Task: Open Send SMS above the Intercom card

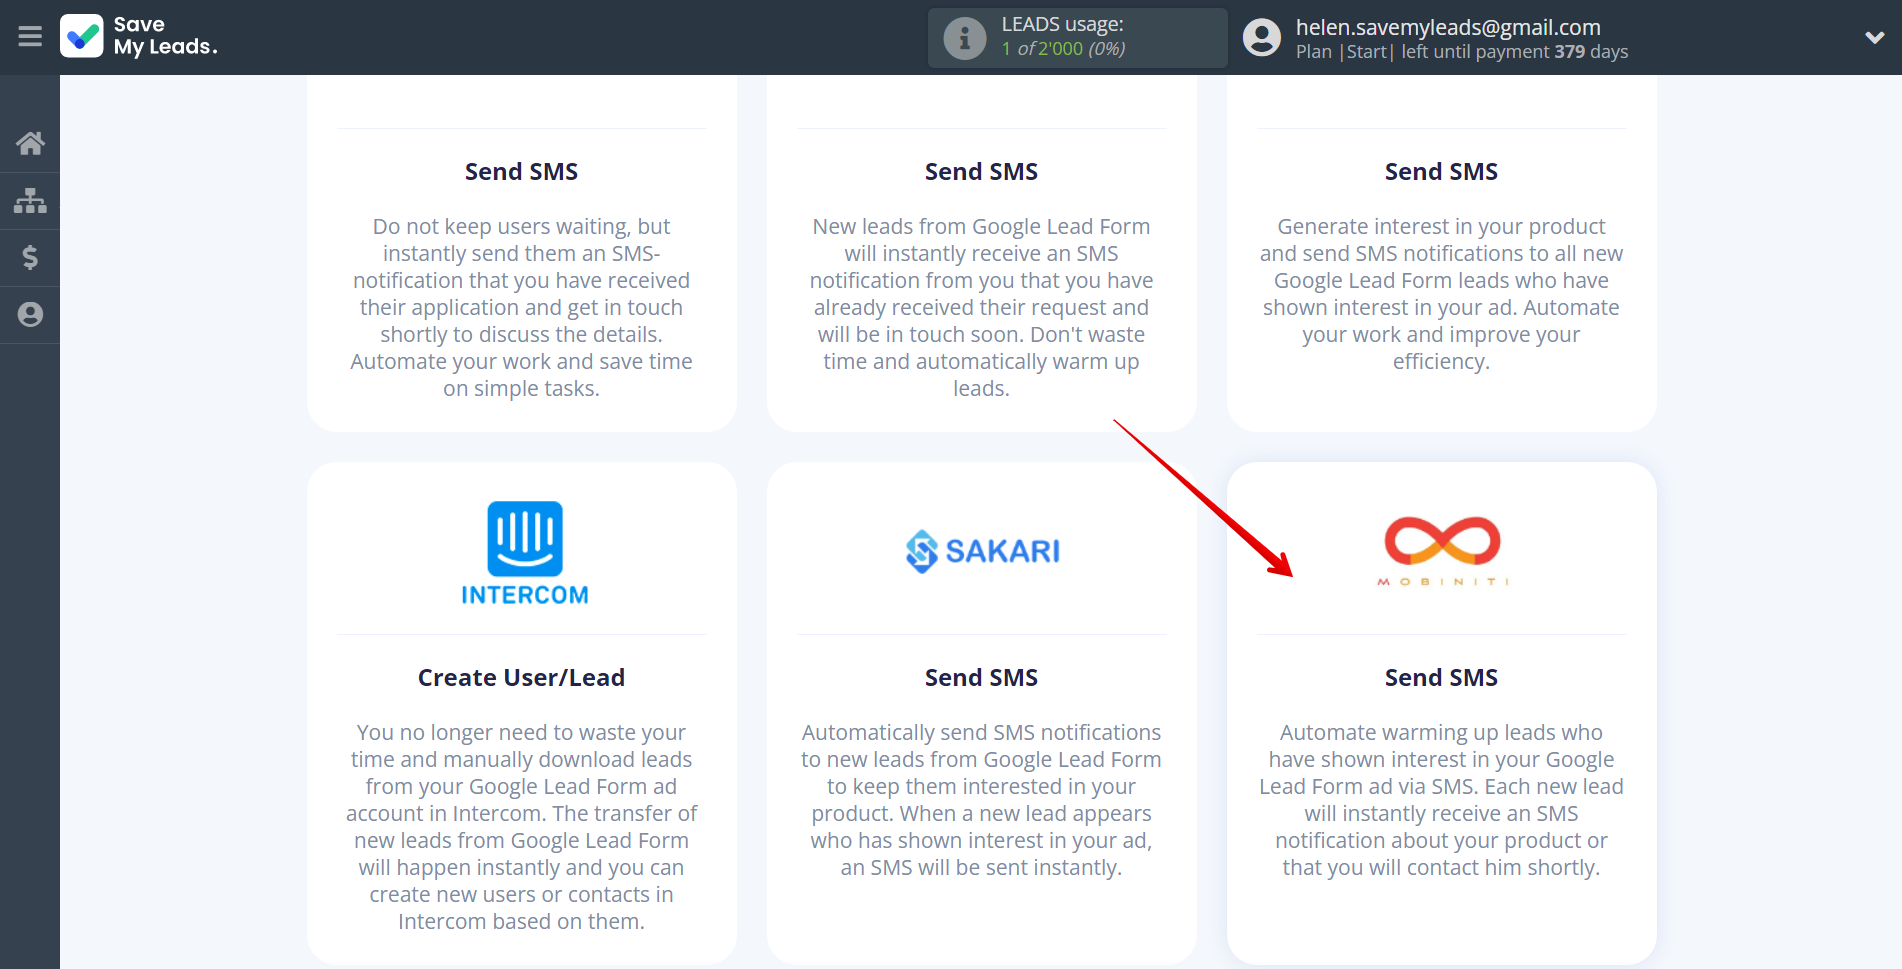Action: (x=521, y=172)
